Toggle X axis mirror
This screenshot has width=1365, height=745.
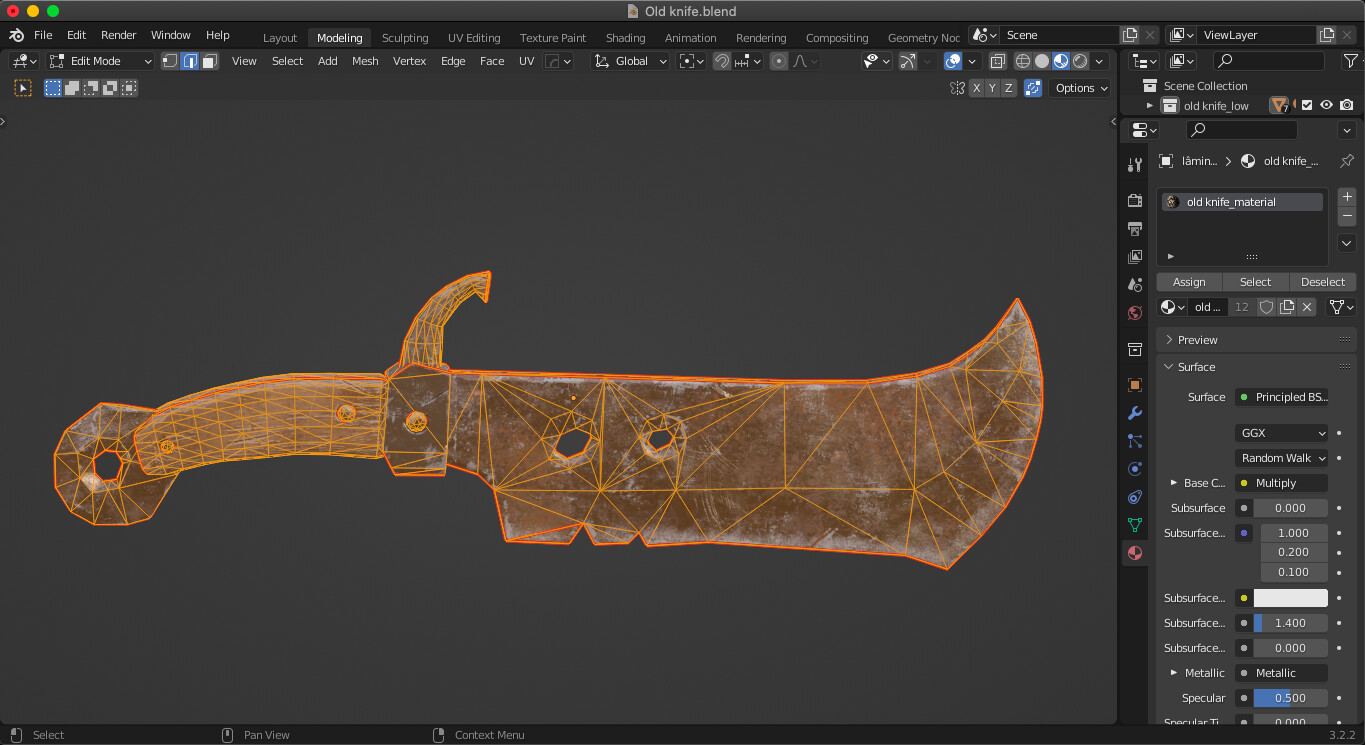(x=977, y=88)
